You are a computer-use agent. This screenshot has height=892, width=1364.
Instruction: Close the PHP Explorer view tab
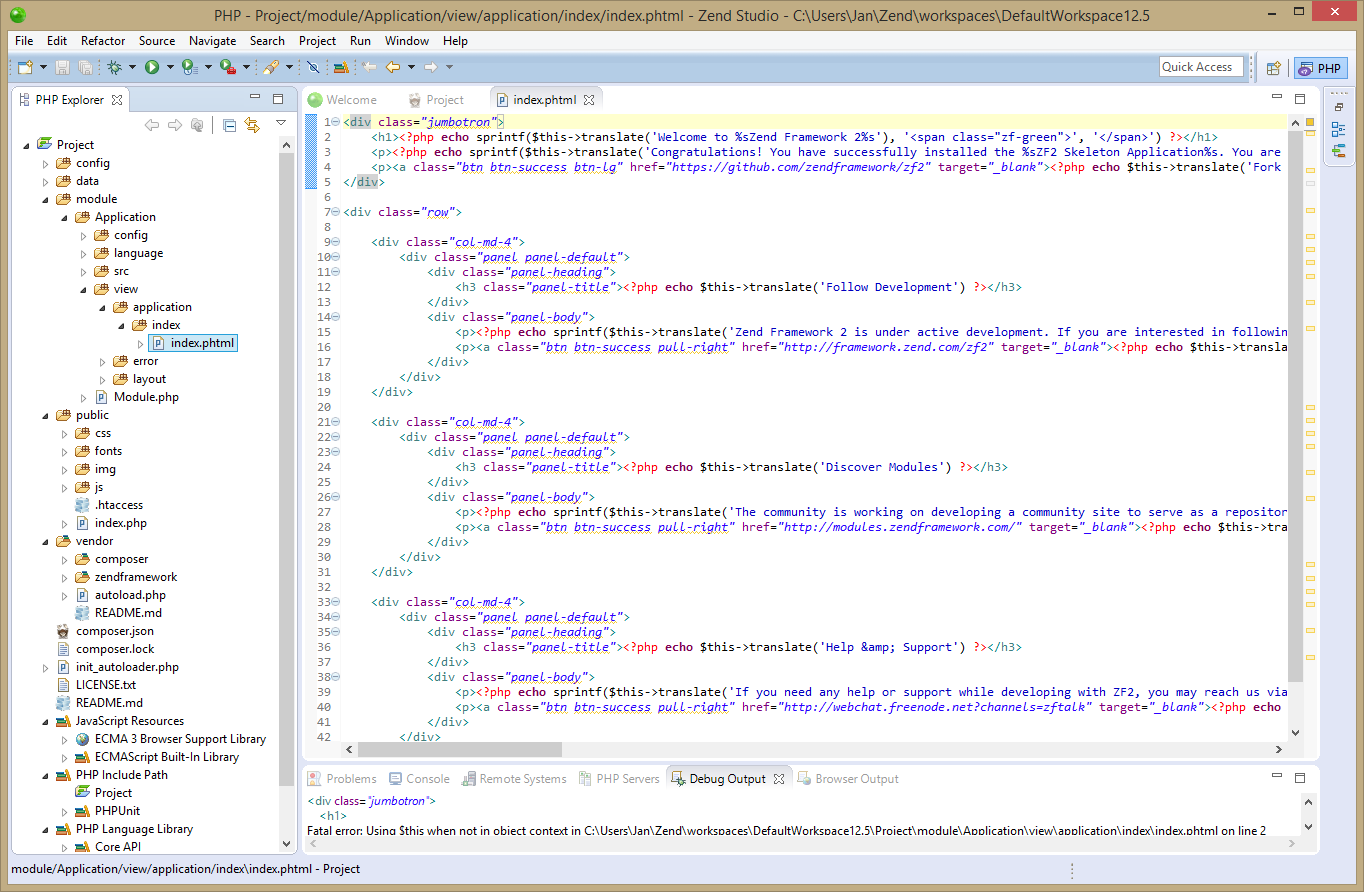(116, 100)
